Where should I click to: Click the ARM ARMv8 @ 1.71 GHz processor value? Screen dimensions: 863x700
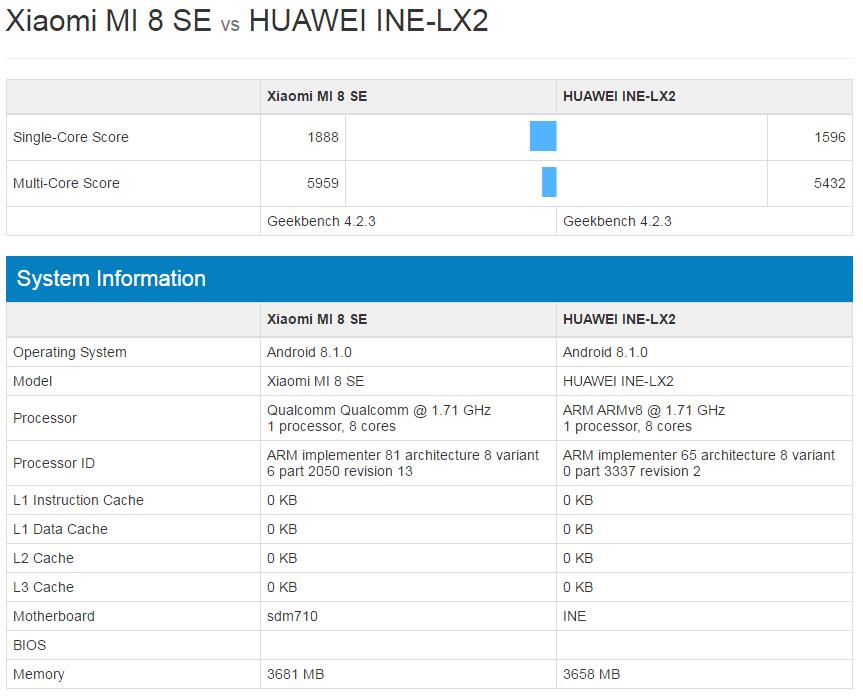(644, 418)
